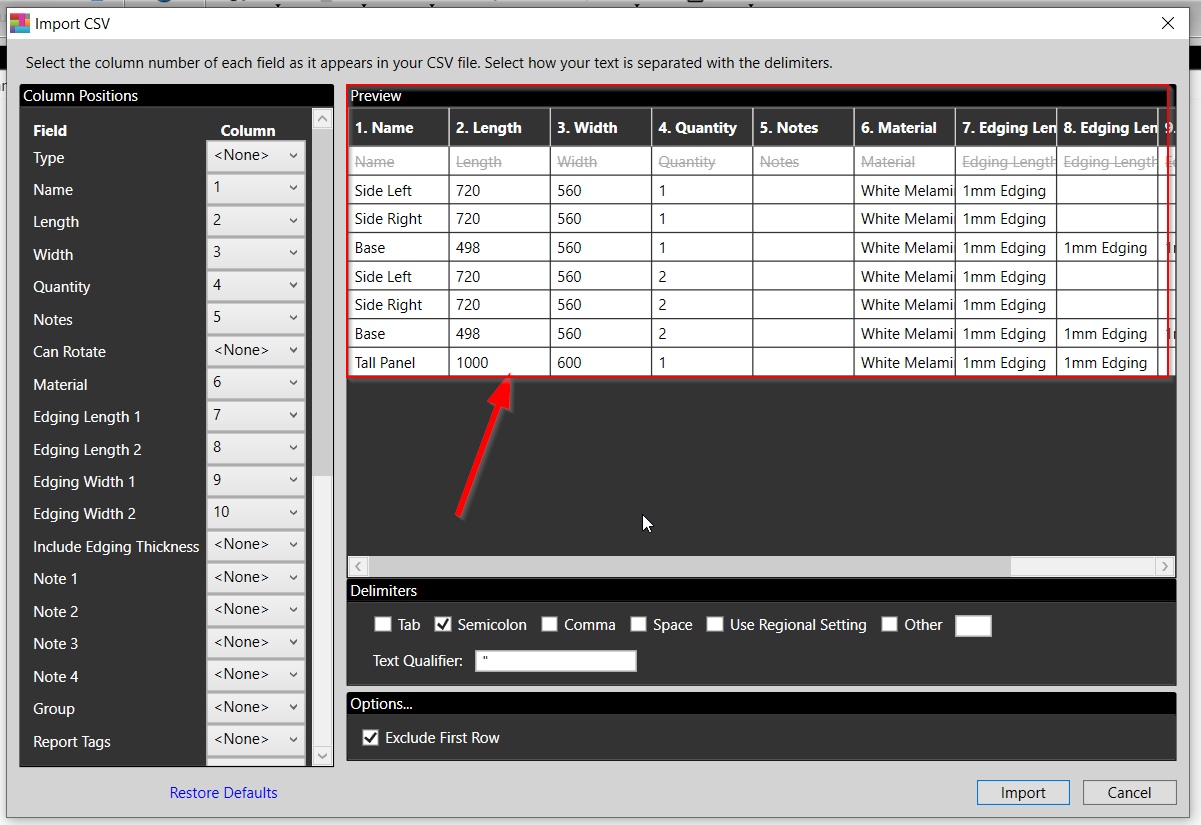Enable the Comma delimiter checkbox
This screenshot has height=825, width=1201.
550,625
